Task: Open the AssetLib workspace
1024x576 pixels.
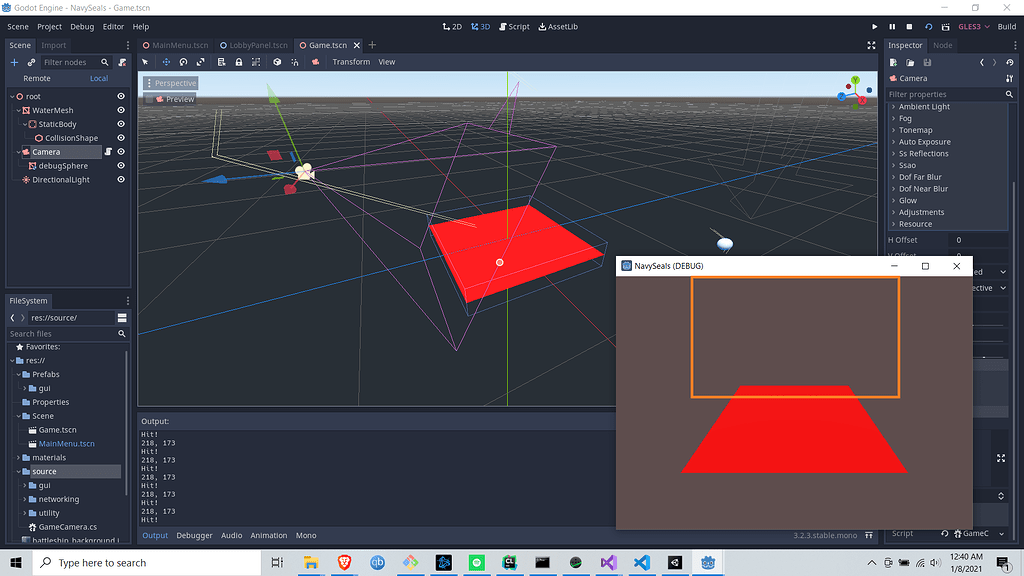Action: pyautogui.click(x=558, y=27)
